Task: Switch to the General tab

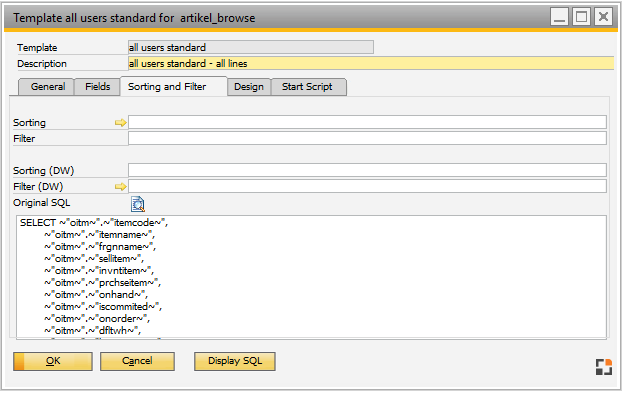Action: pyautogui.click(x=48, y=87)
